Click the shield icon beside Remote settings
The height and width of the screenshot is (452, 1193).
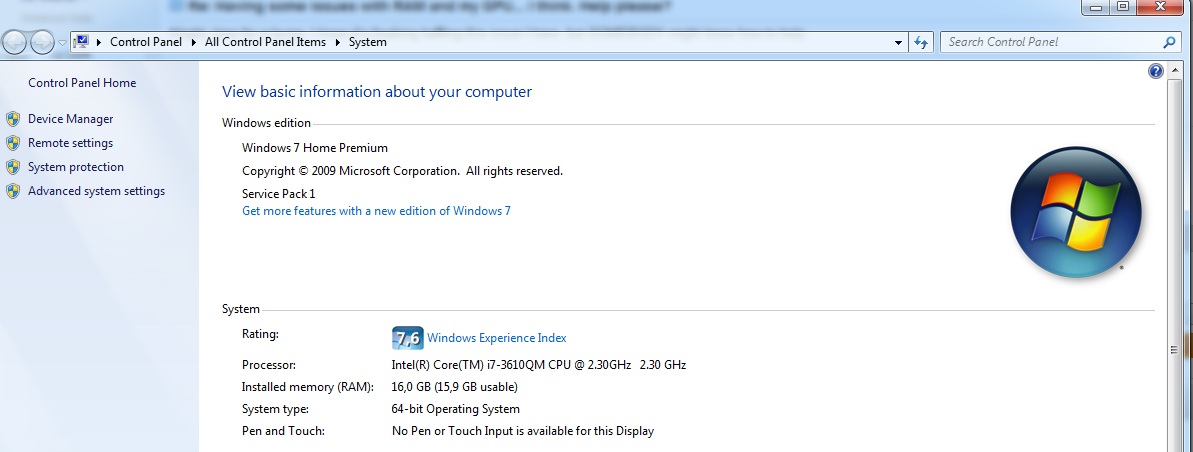pyautogui.click(x=13, y=143)
